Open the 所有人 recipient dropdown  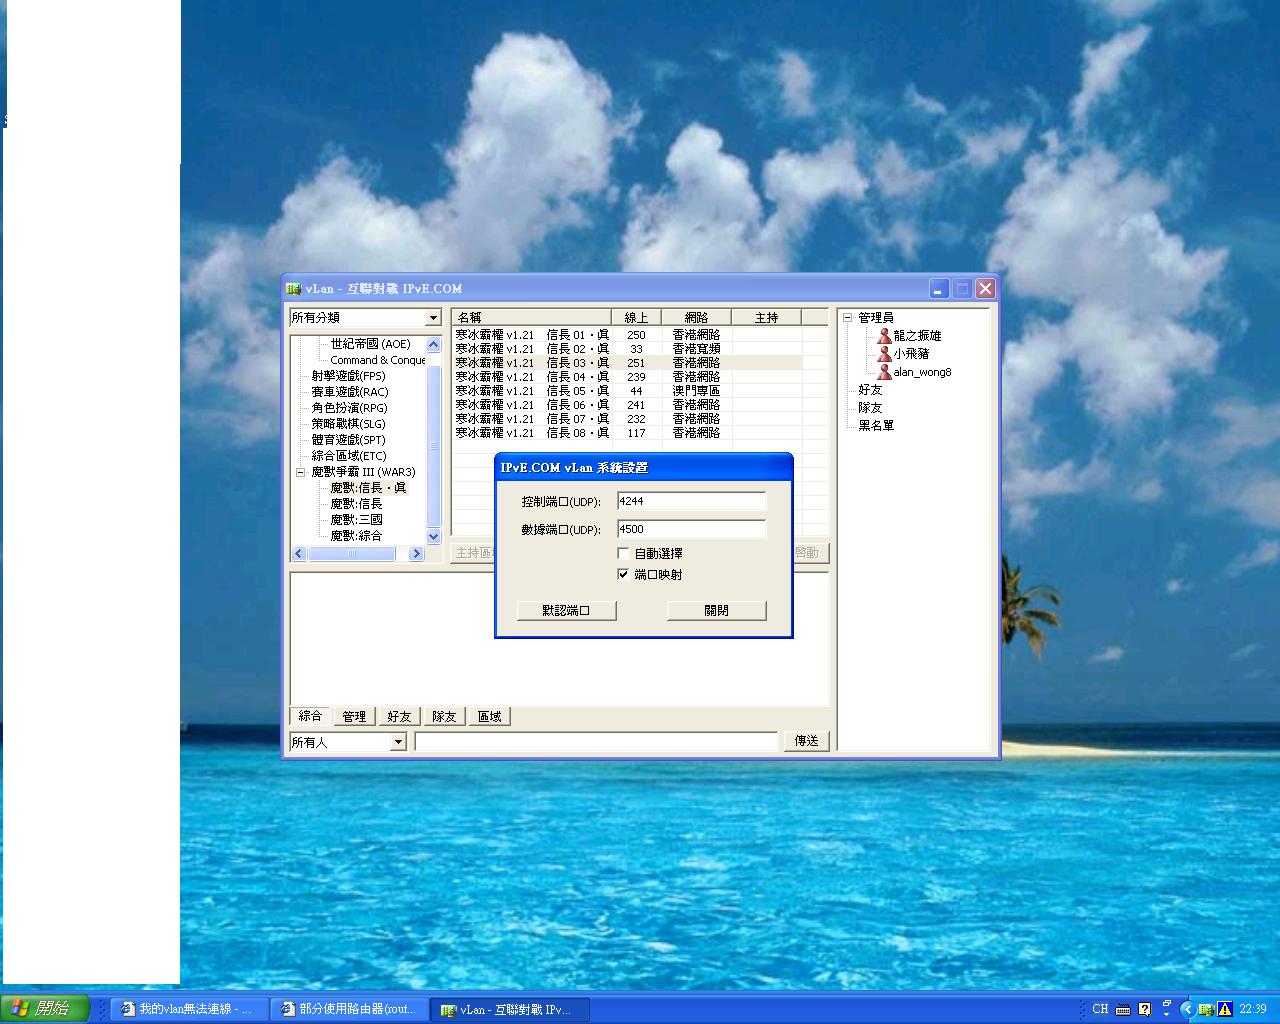(398, 742)
